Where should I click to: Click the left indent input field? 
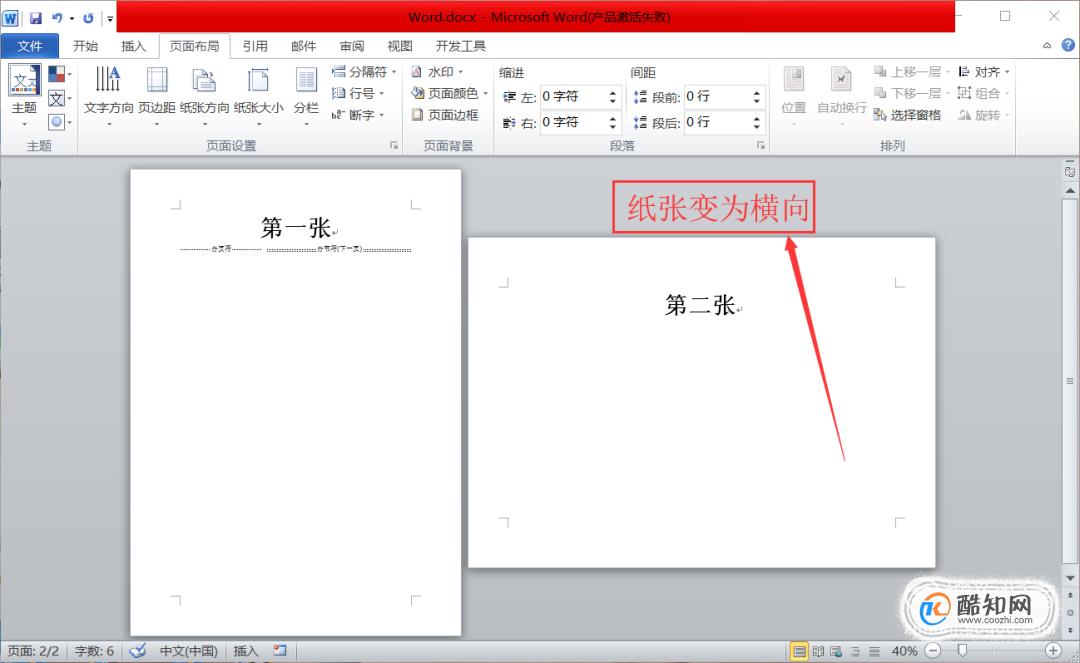(x=573, y=96)
